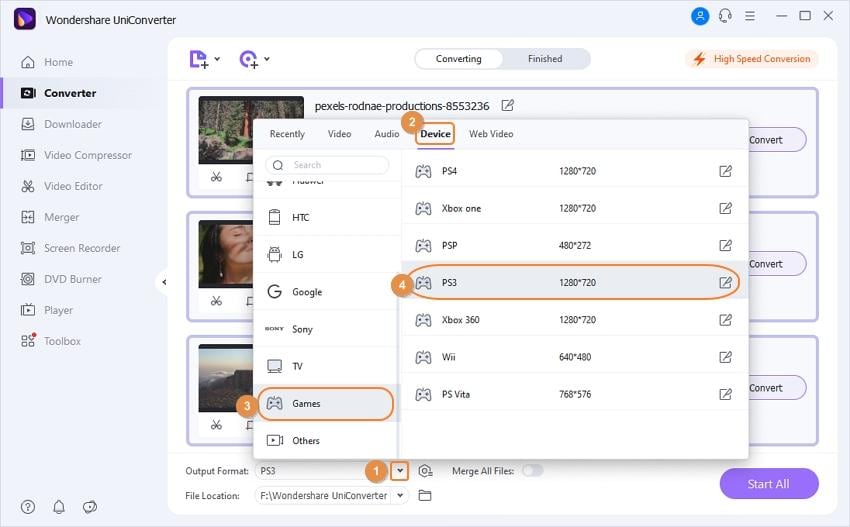Click the scissors trim icon on second video

point(216,301)
